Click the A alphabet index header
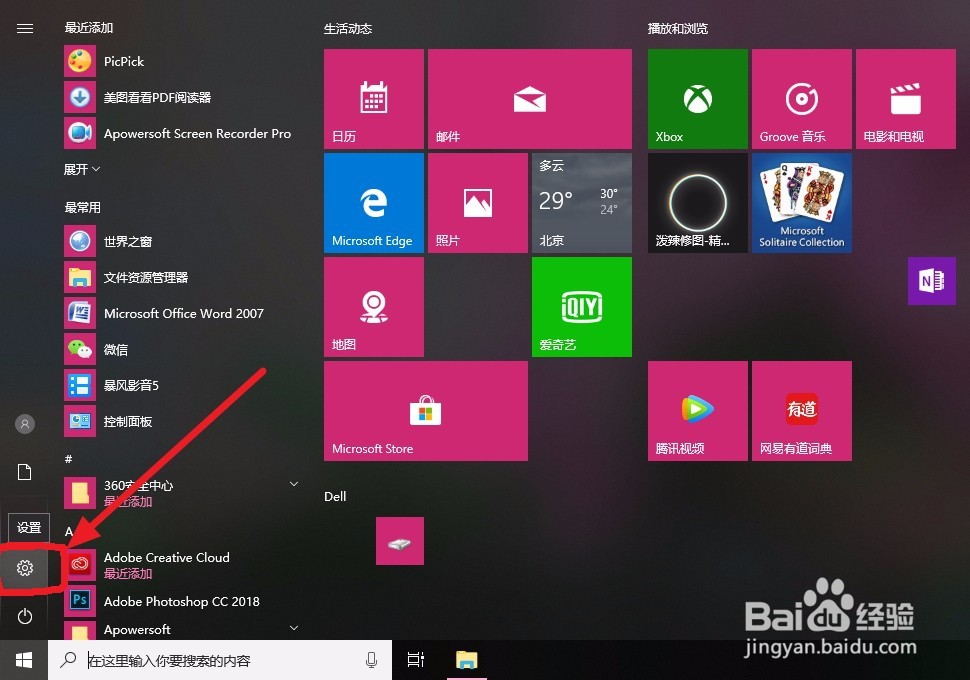Viewport: 970px width, 680px height. [69, 532]
